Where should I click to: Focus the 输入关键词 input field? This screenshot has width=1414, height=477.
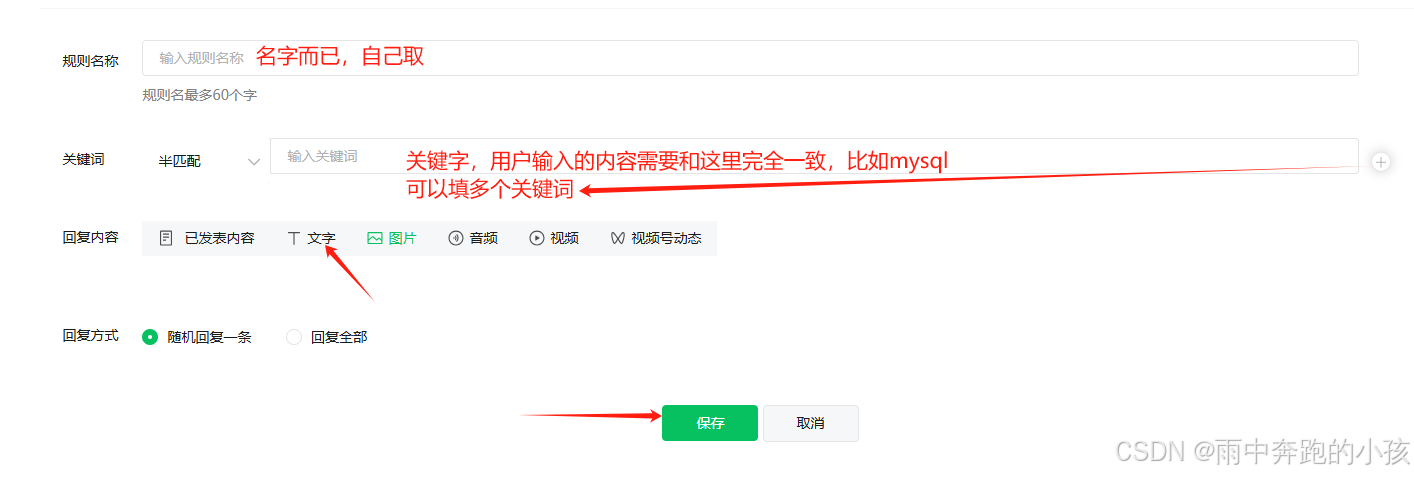coord(814,156)
